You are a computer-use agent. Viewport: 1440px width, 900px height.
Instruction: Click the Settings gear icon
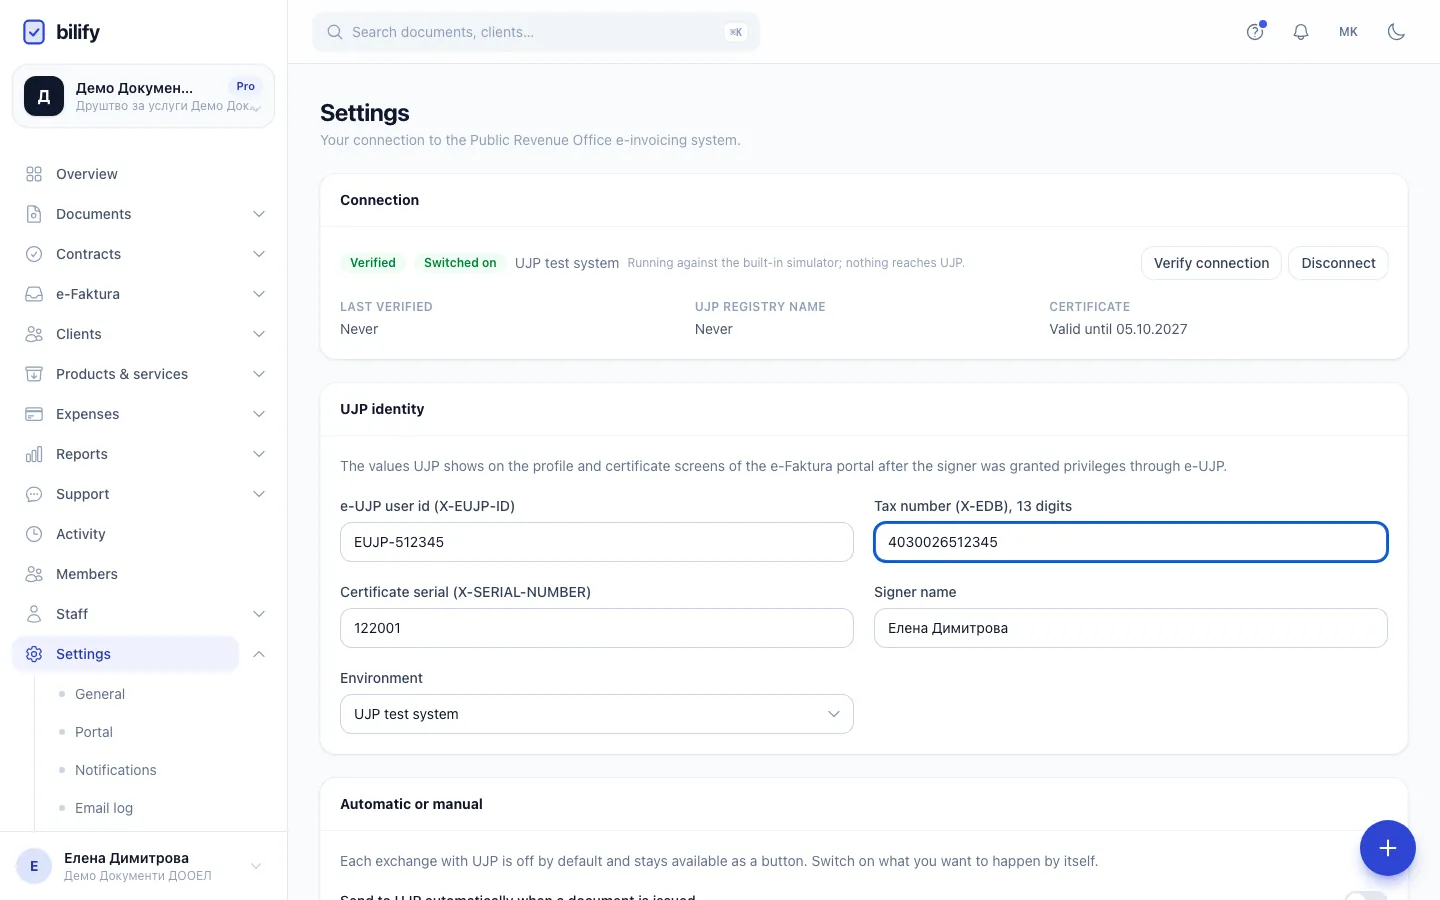click(34, 654)
